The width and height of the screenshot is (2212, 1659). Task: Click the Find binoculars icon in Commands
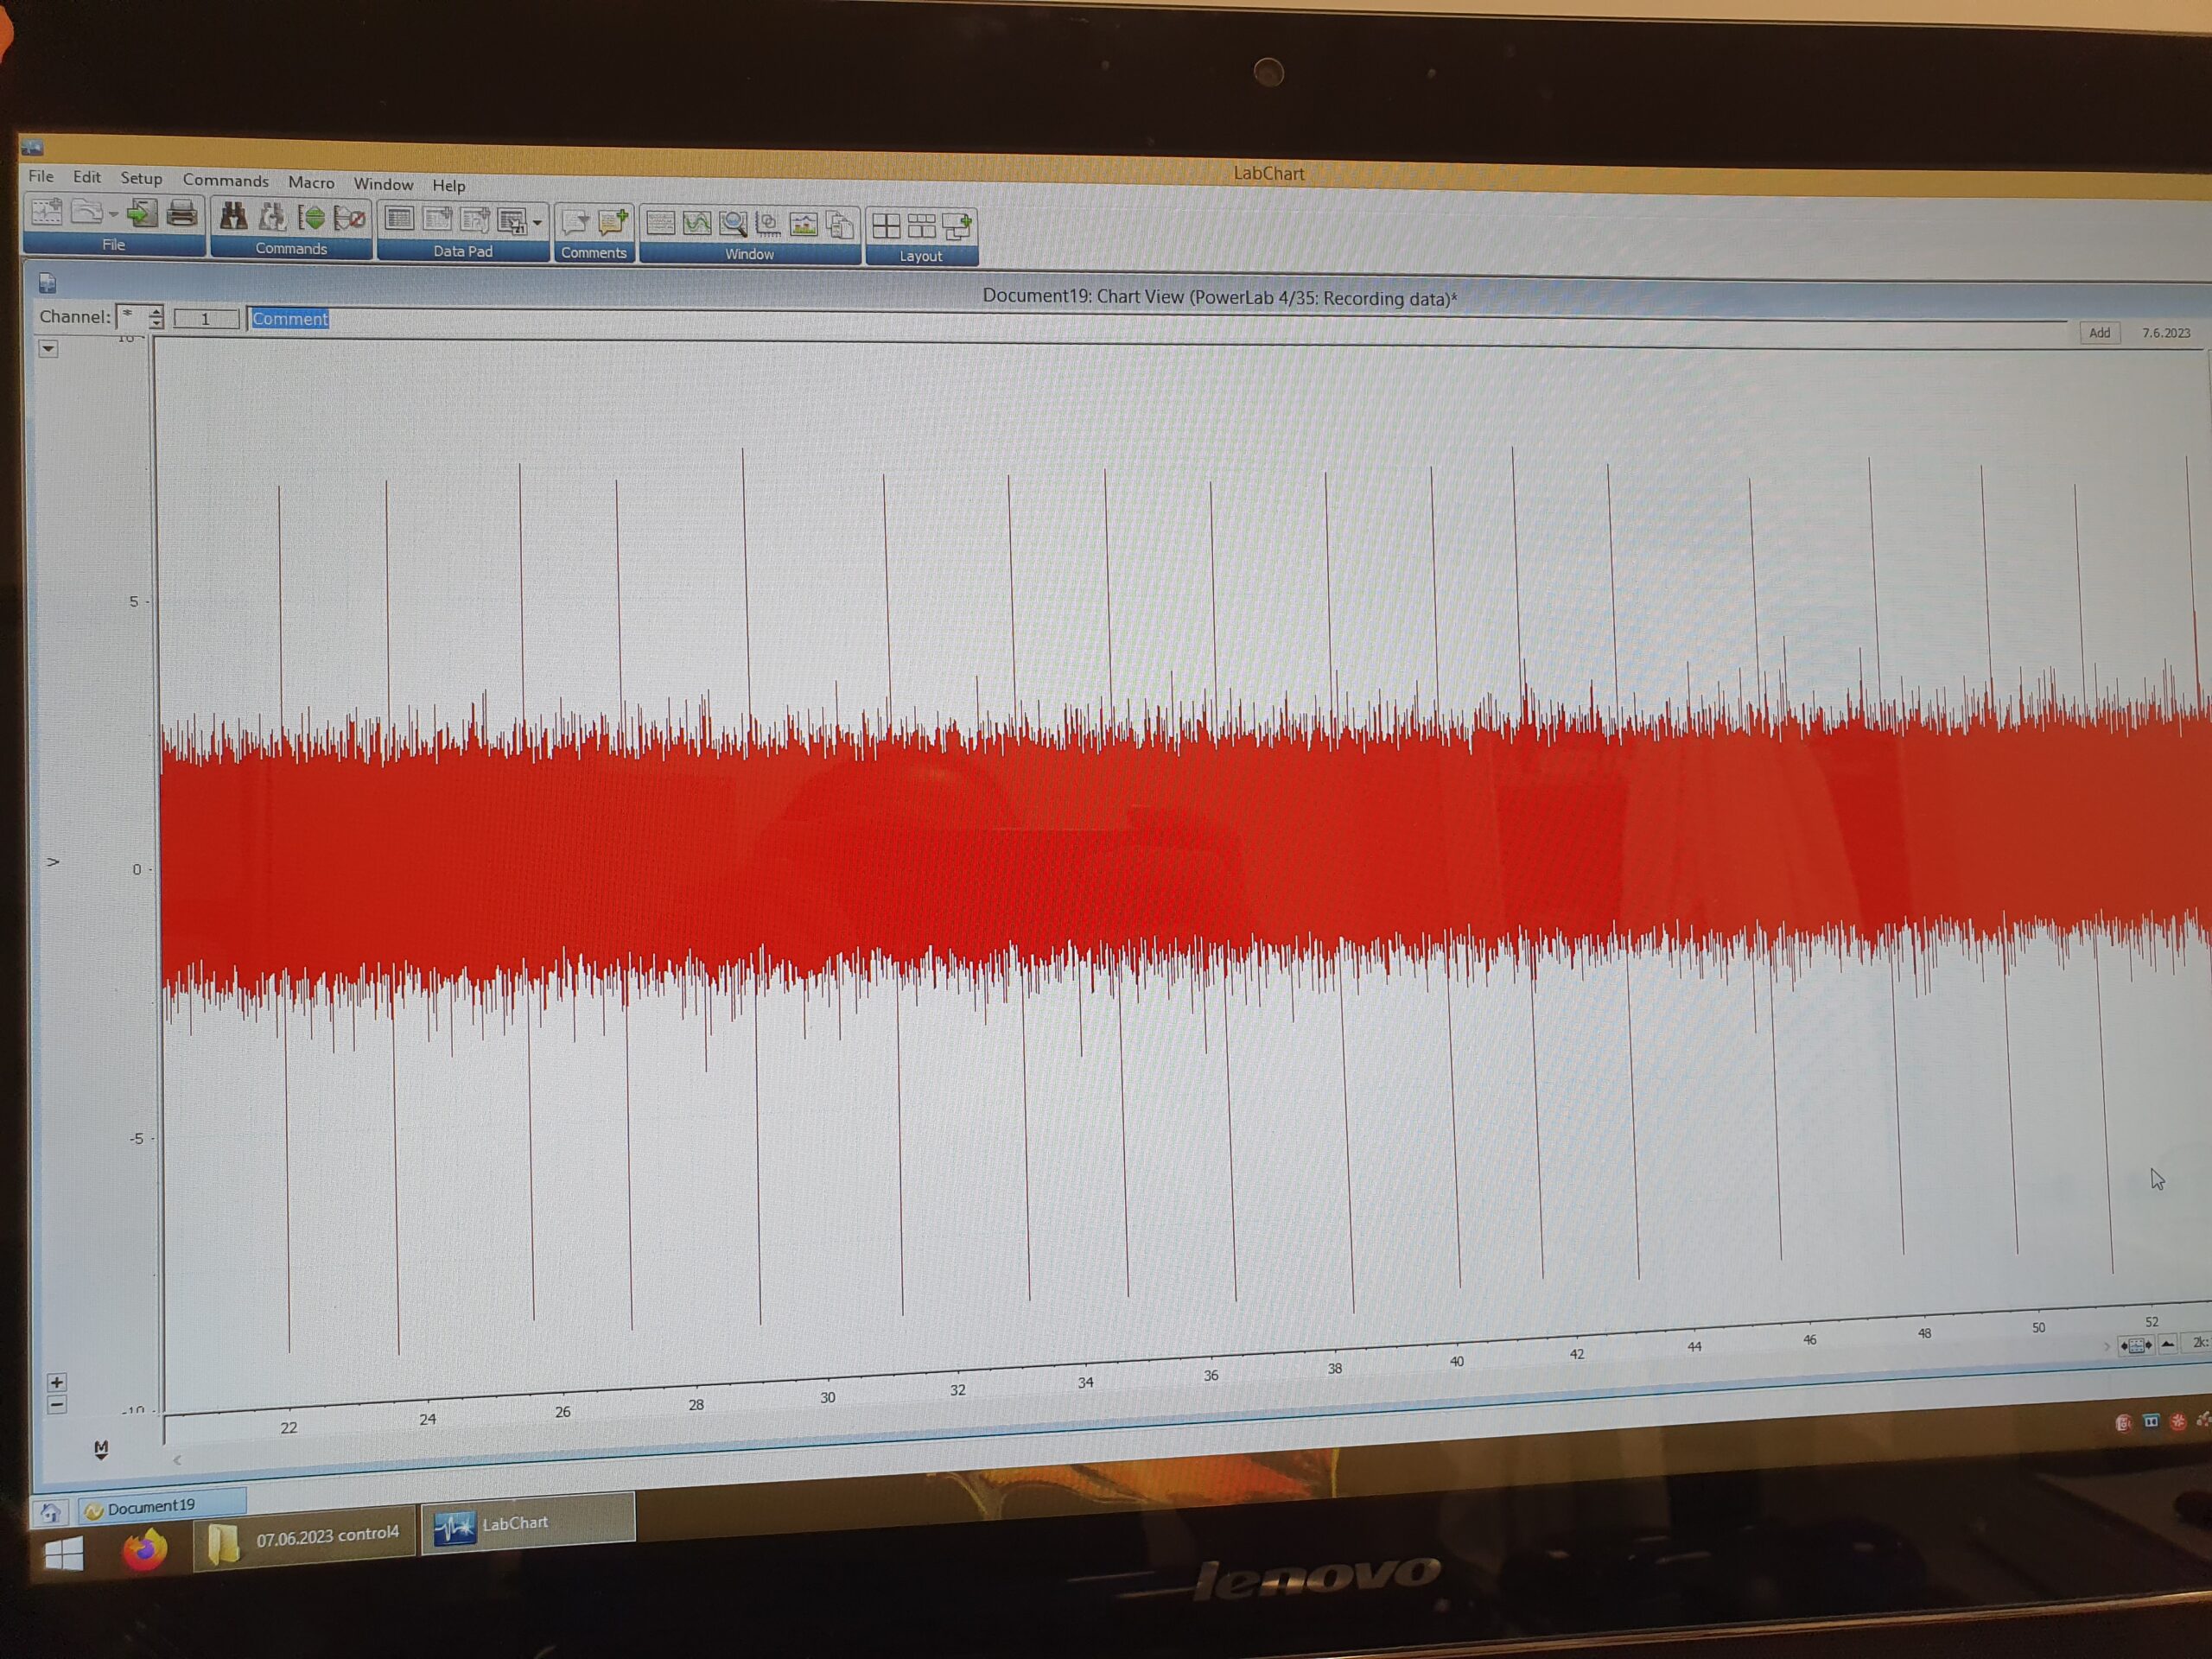click(x=233, y=215)
